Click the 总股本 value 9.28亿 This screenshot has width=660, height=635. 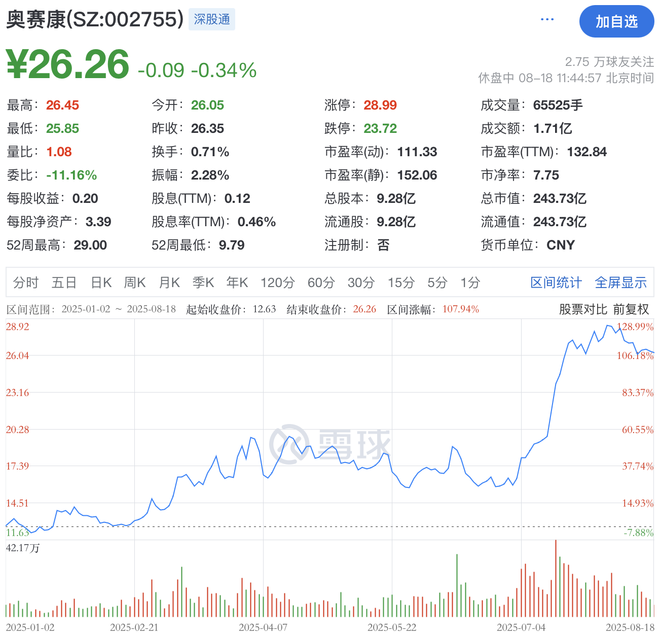tap(396, 198)
